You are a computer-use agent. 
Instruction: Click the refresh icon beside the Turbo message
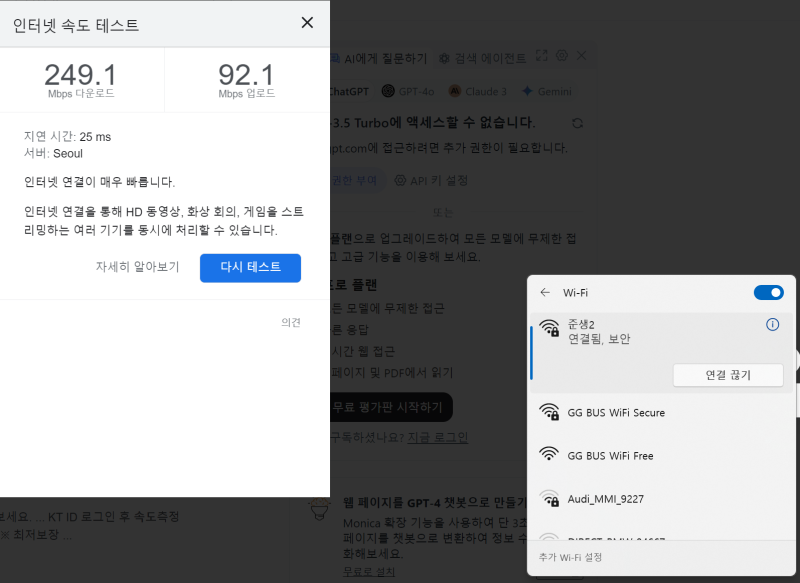coord(578,123)
